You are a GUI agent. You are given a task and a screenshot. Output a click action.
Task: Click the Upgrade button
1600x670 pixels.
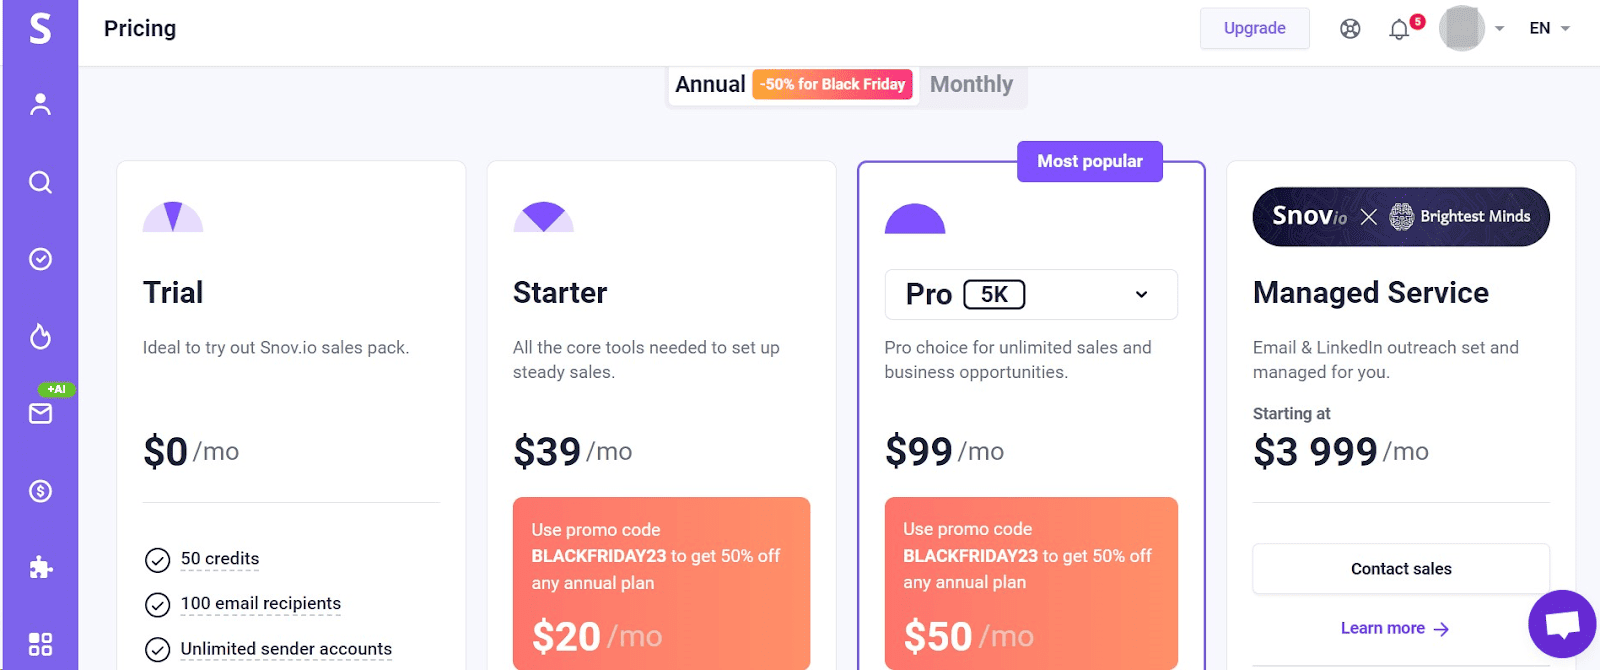coord(1254,28)
